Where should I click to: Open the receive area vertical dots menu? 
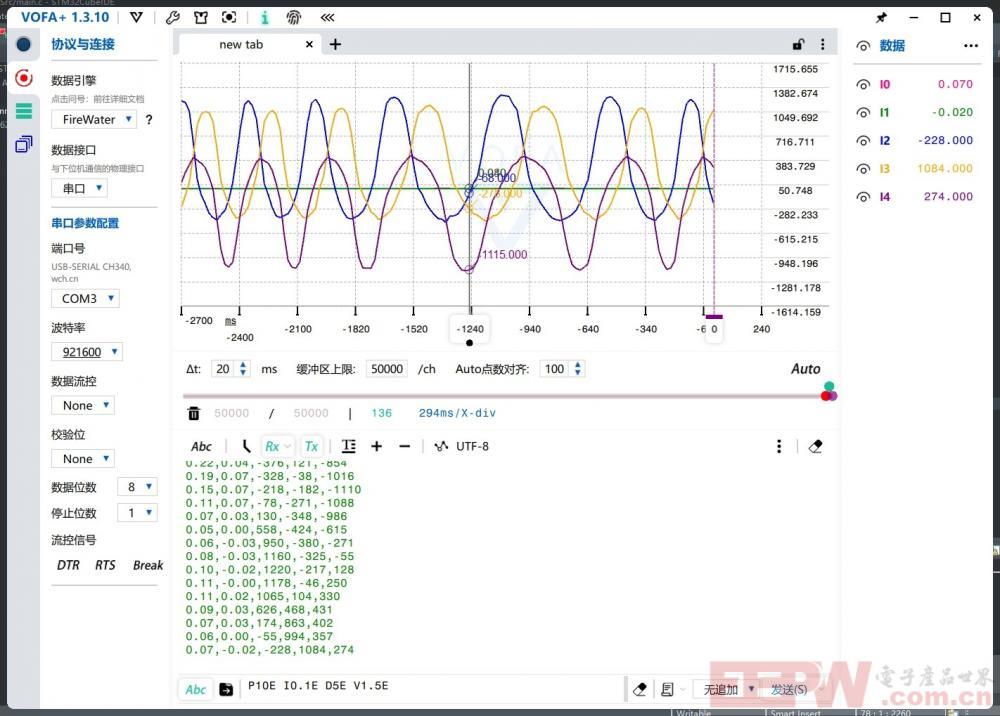point(779,446)
